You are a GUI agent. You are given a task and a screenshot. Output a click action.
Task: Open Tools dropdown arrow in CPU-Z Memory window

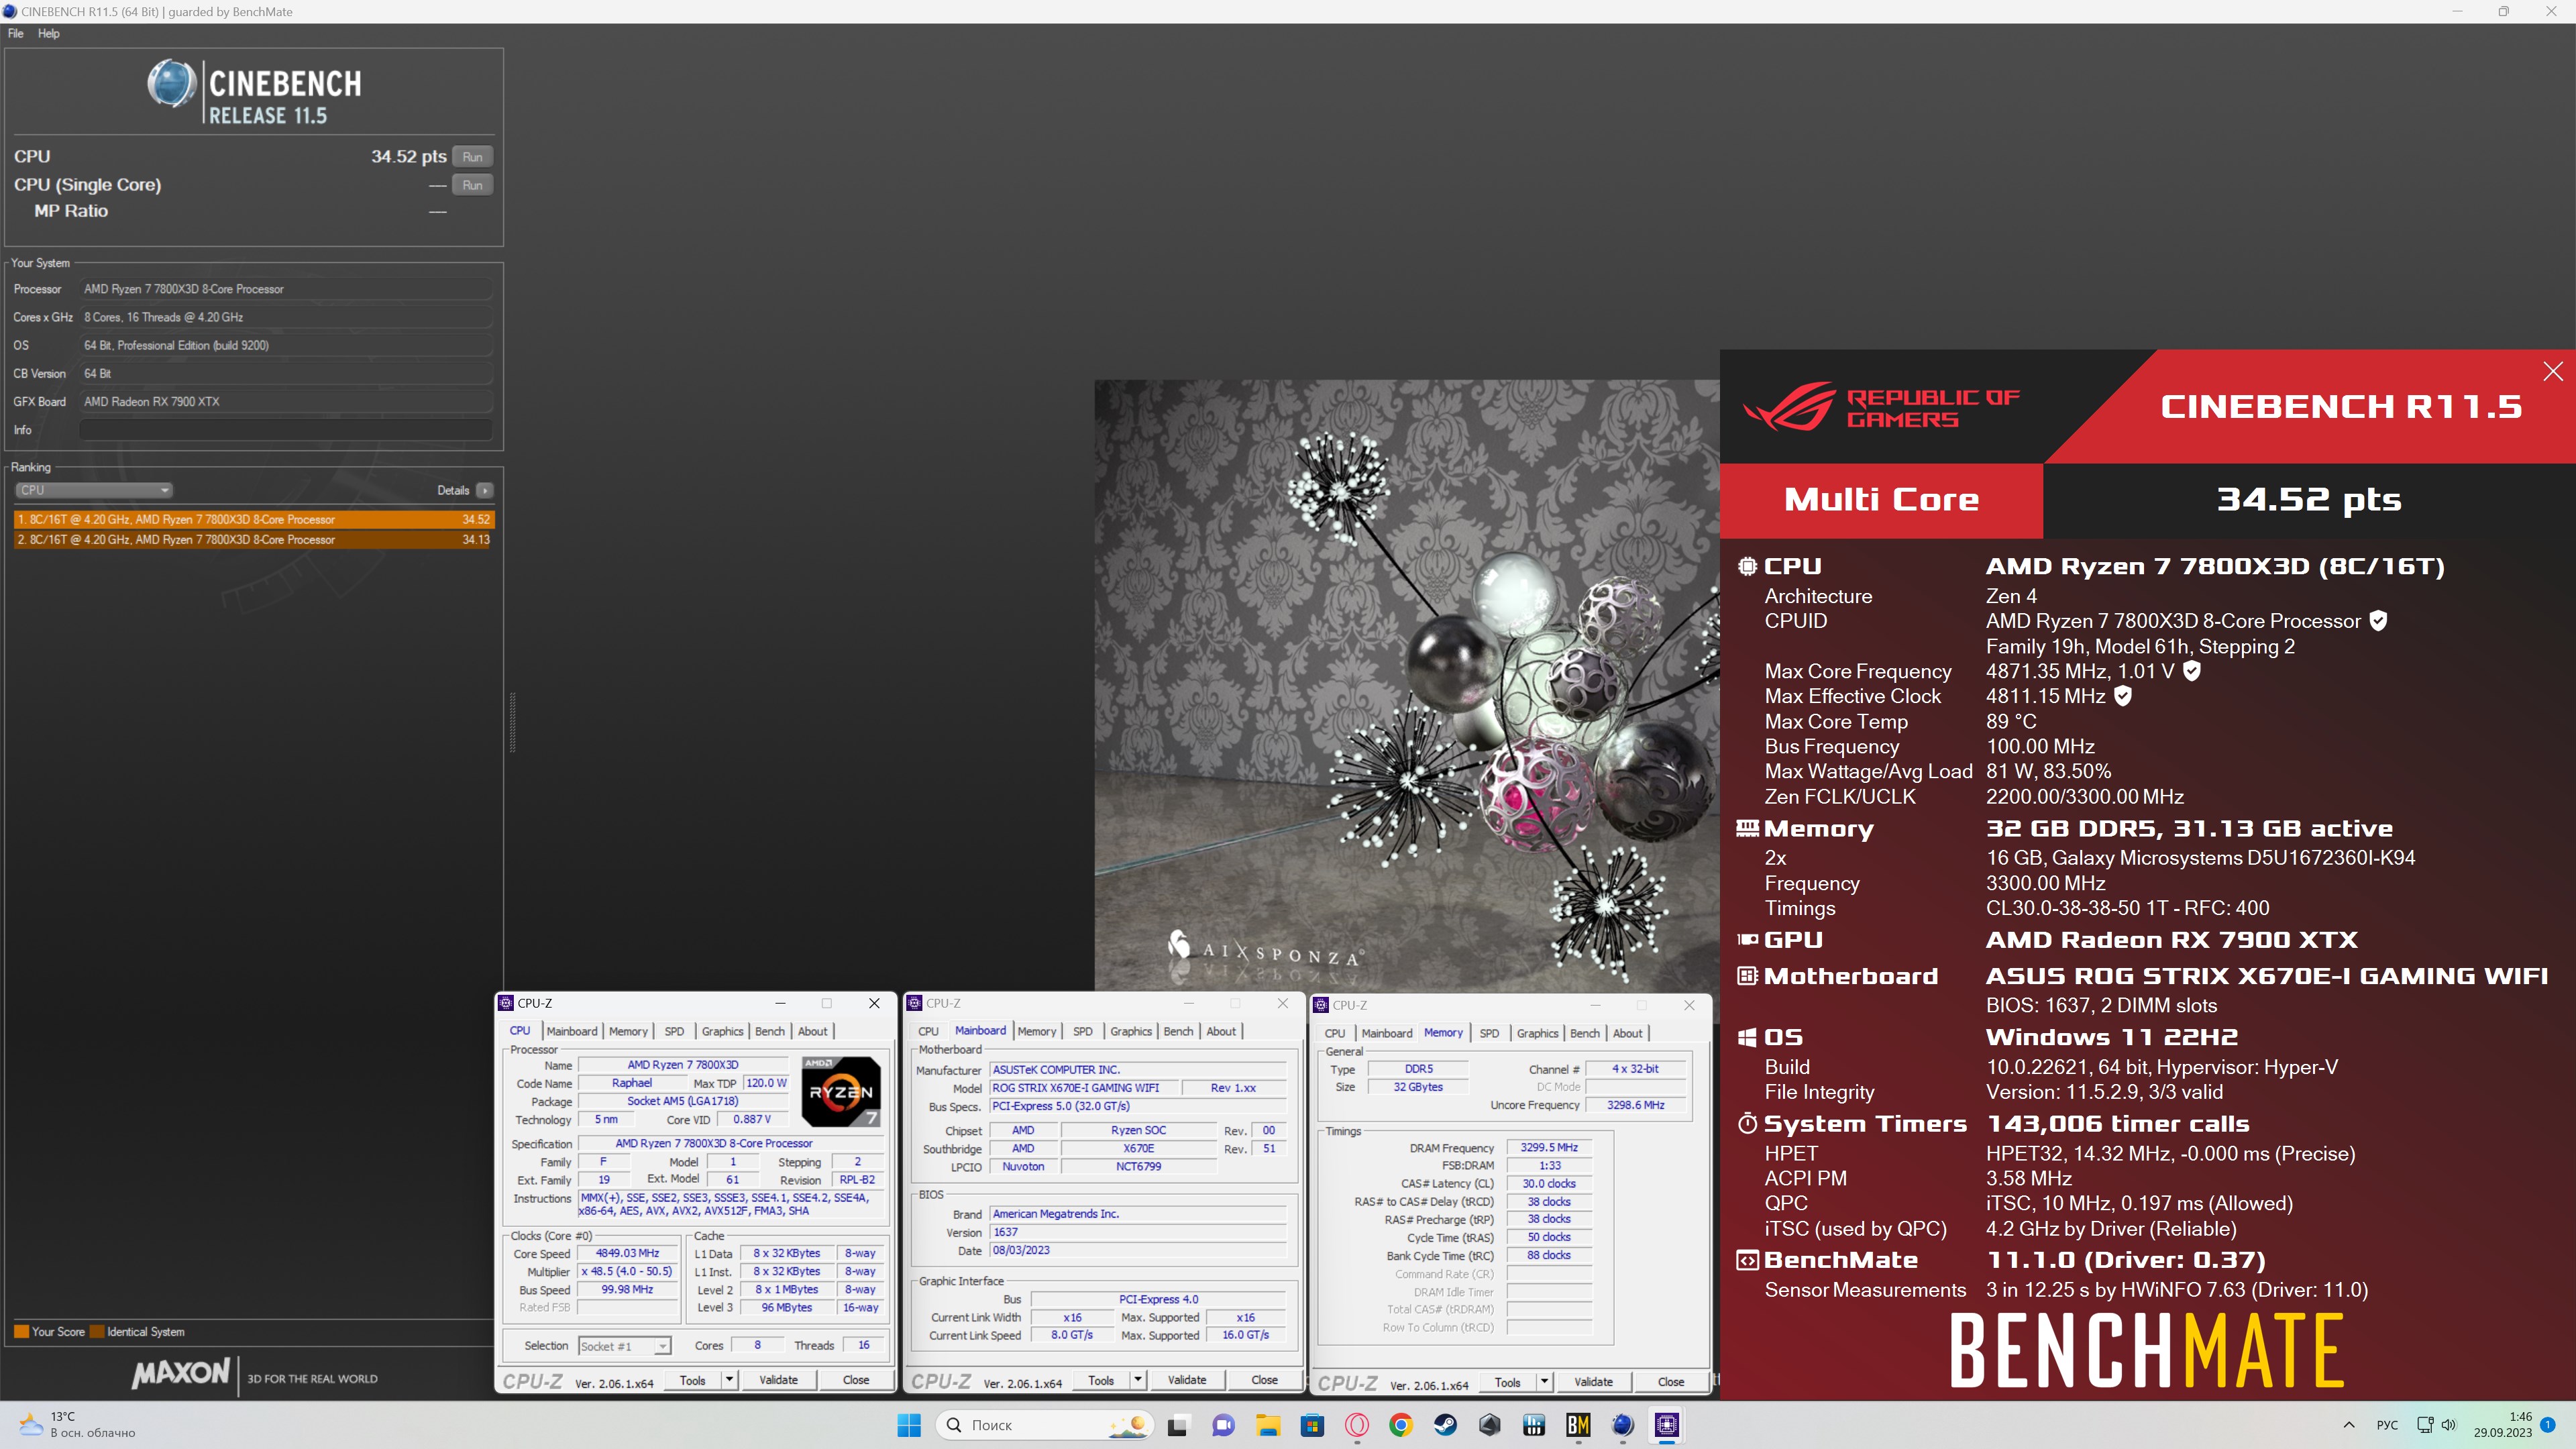coord(1544,1382)
